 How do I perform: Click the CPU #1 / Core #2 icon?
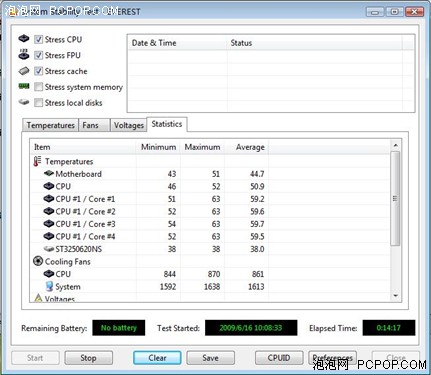coord(49,211)
